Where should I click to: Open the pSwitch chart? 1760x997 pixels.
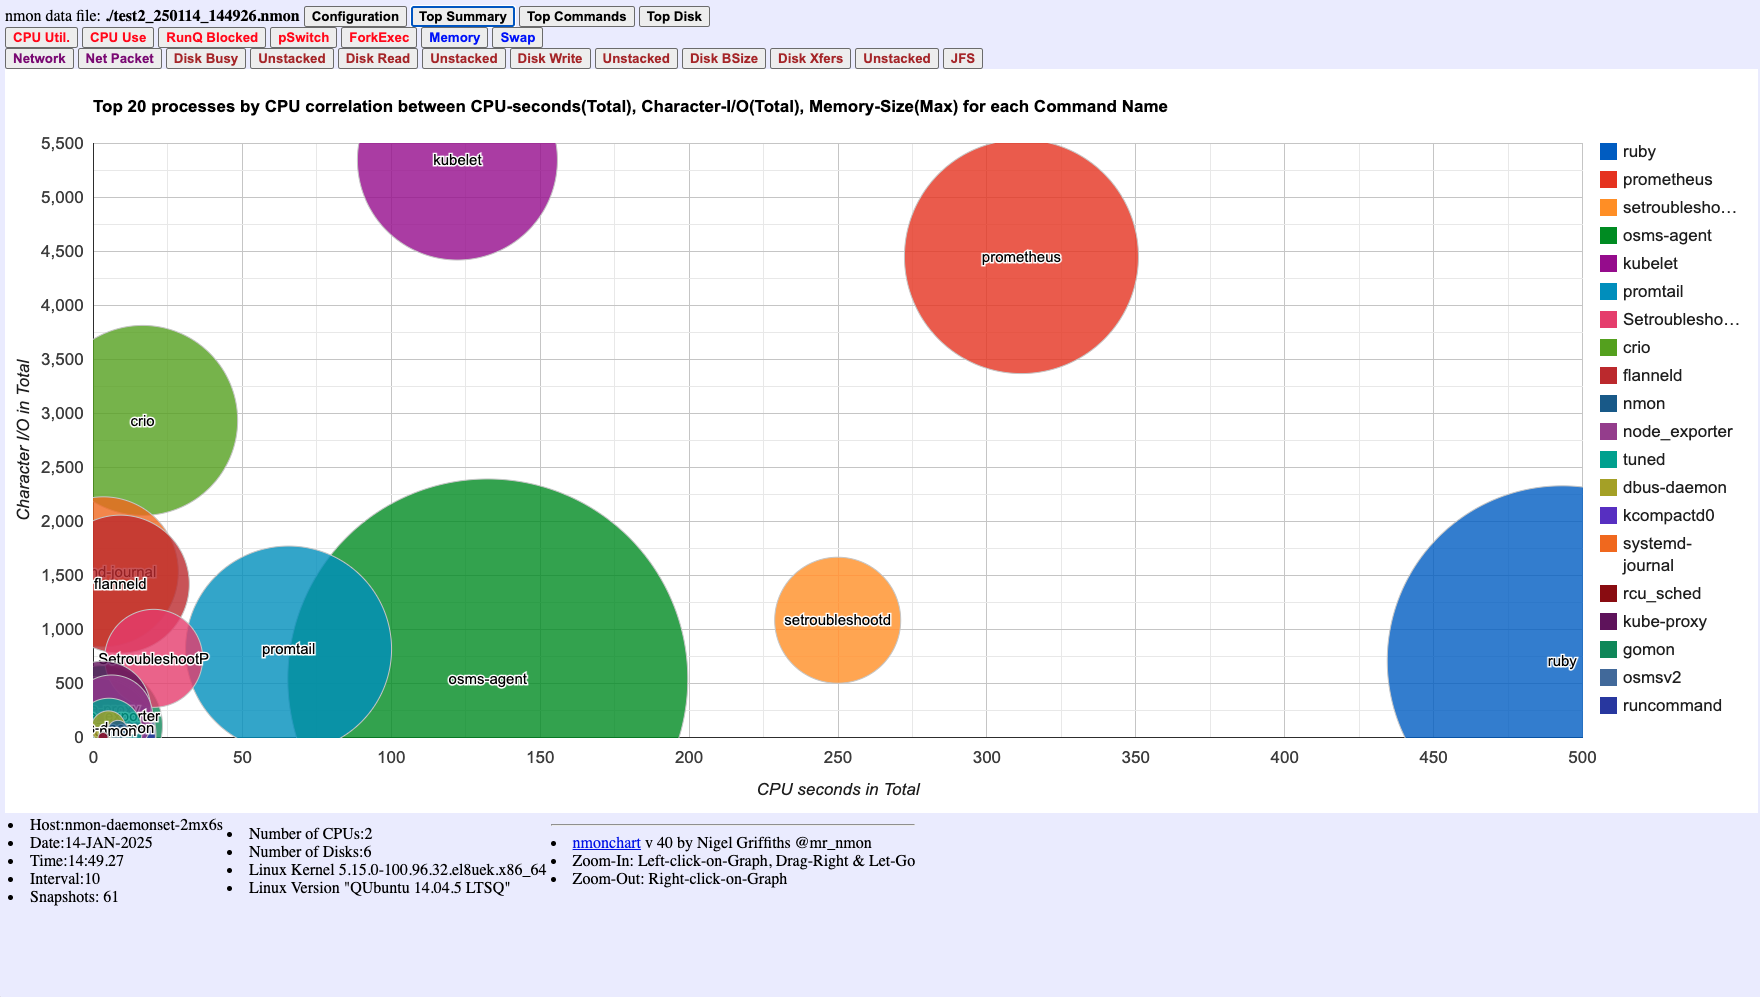coord(303,37)
